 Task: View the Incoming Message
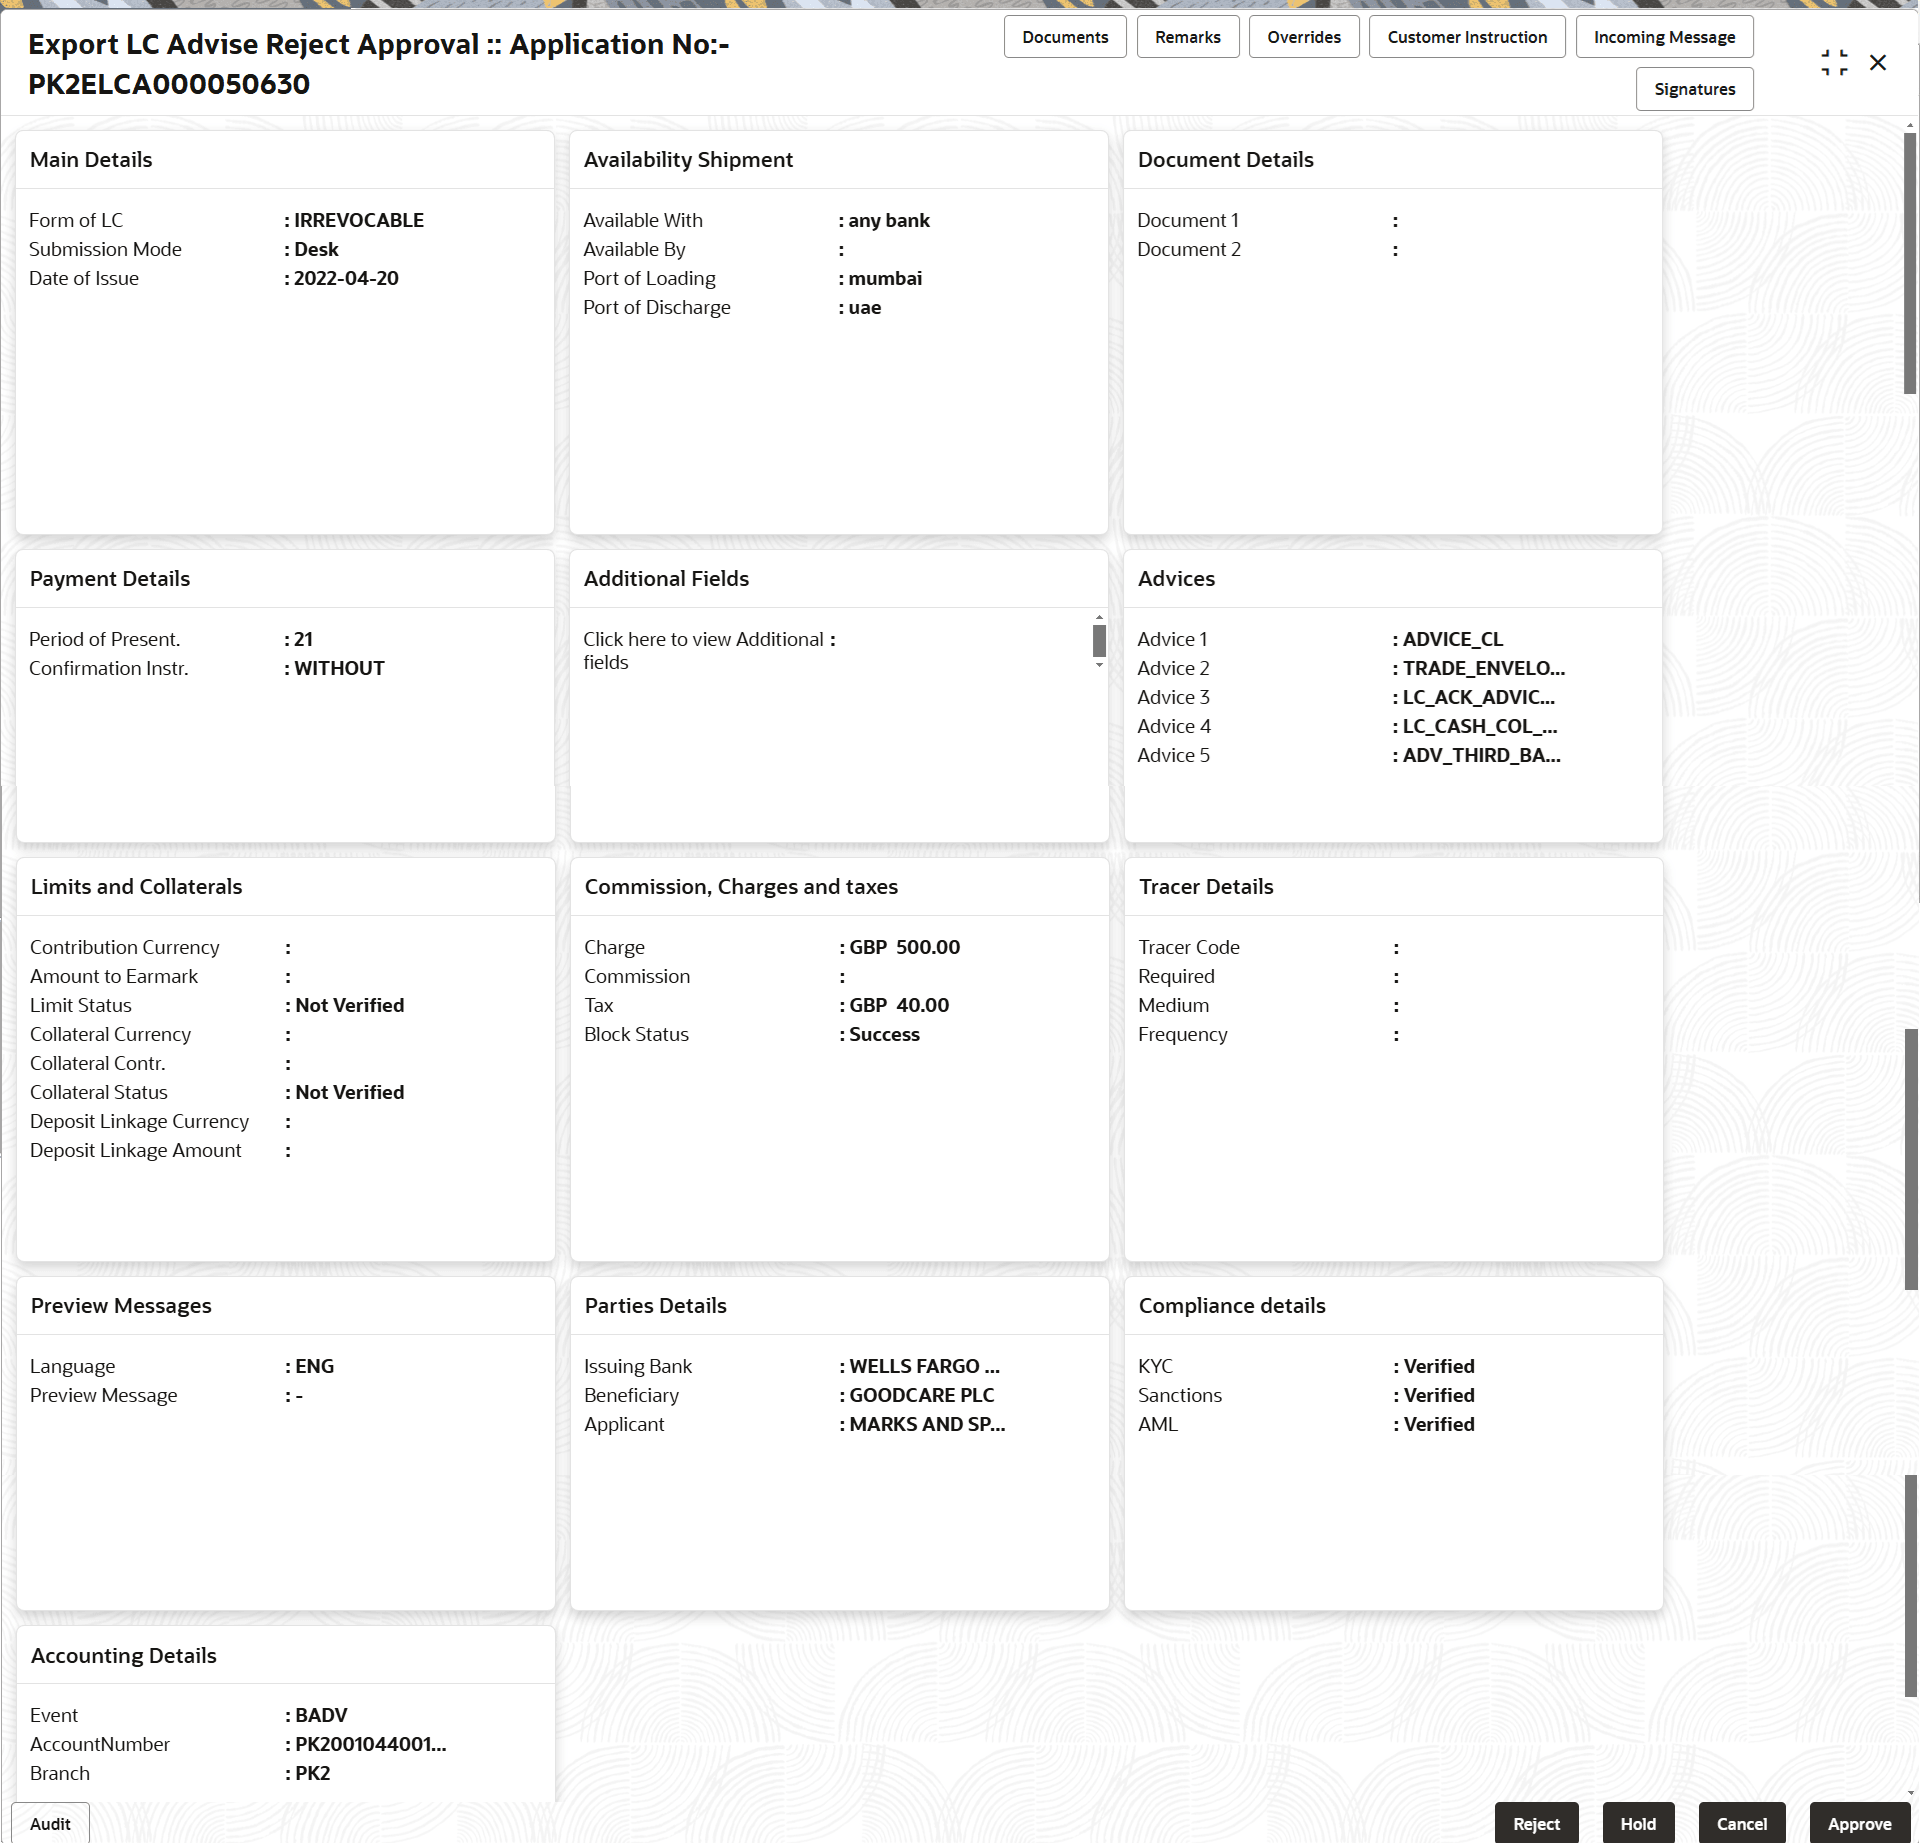pyautogui.click(x=1664, y=36)
